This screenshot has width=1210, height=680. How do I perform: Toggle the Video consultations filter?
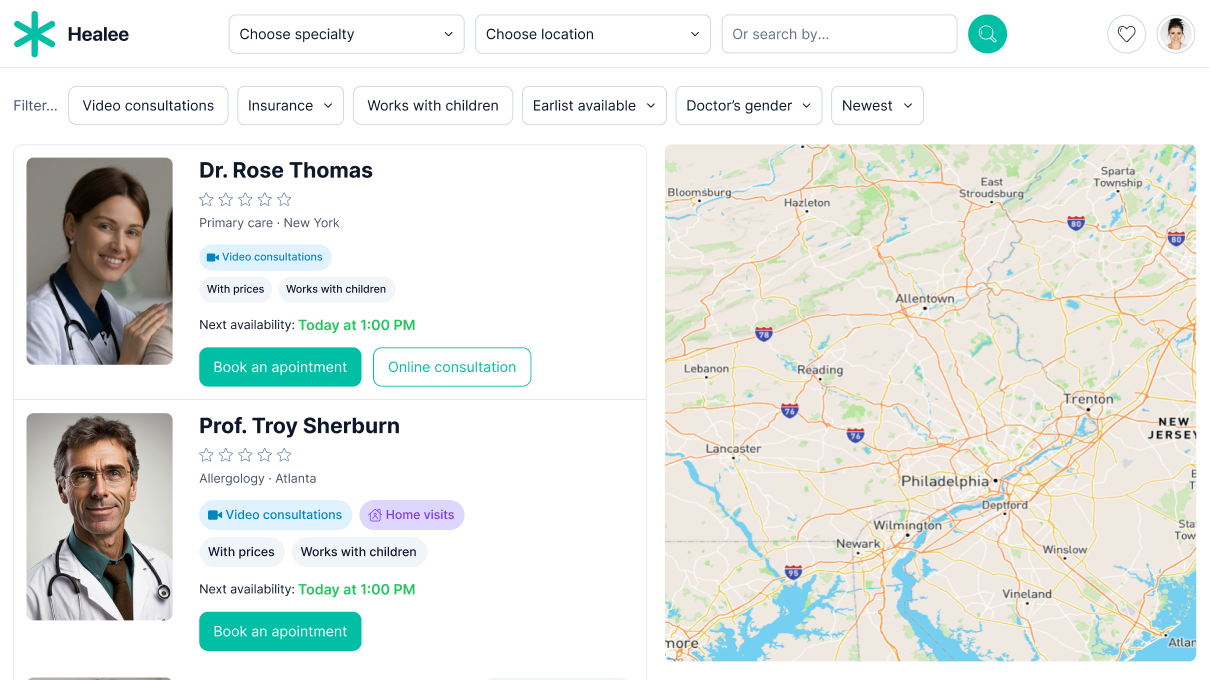[148, 106]
